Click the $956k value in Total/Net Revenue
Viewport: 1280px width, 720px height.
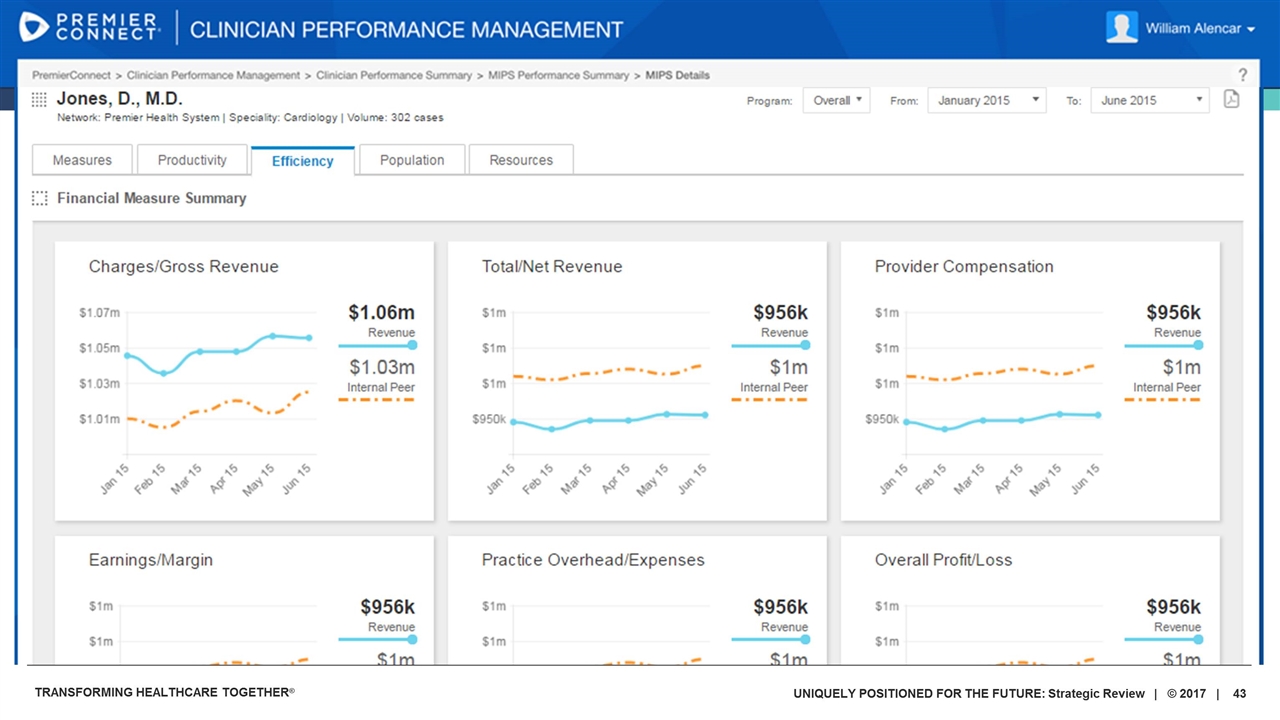tap(781, 313)
